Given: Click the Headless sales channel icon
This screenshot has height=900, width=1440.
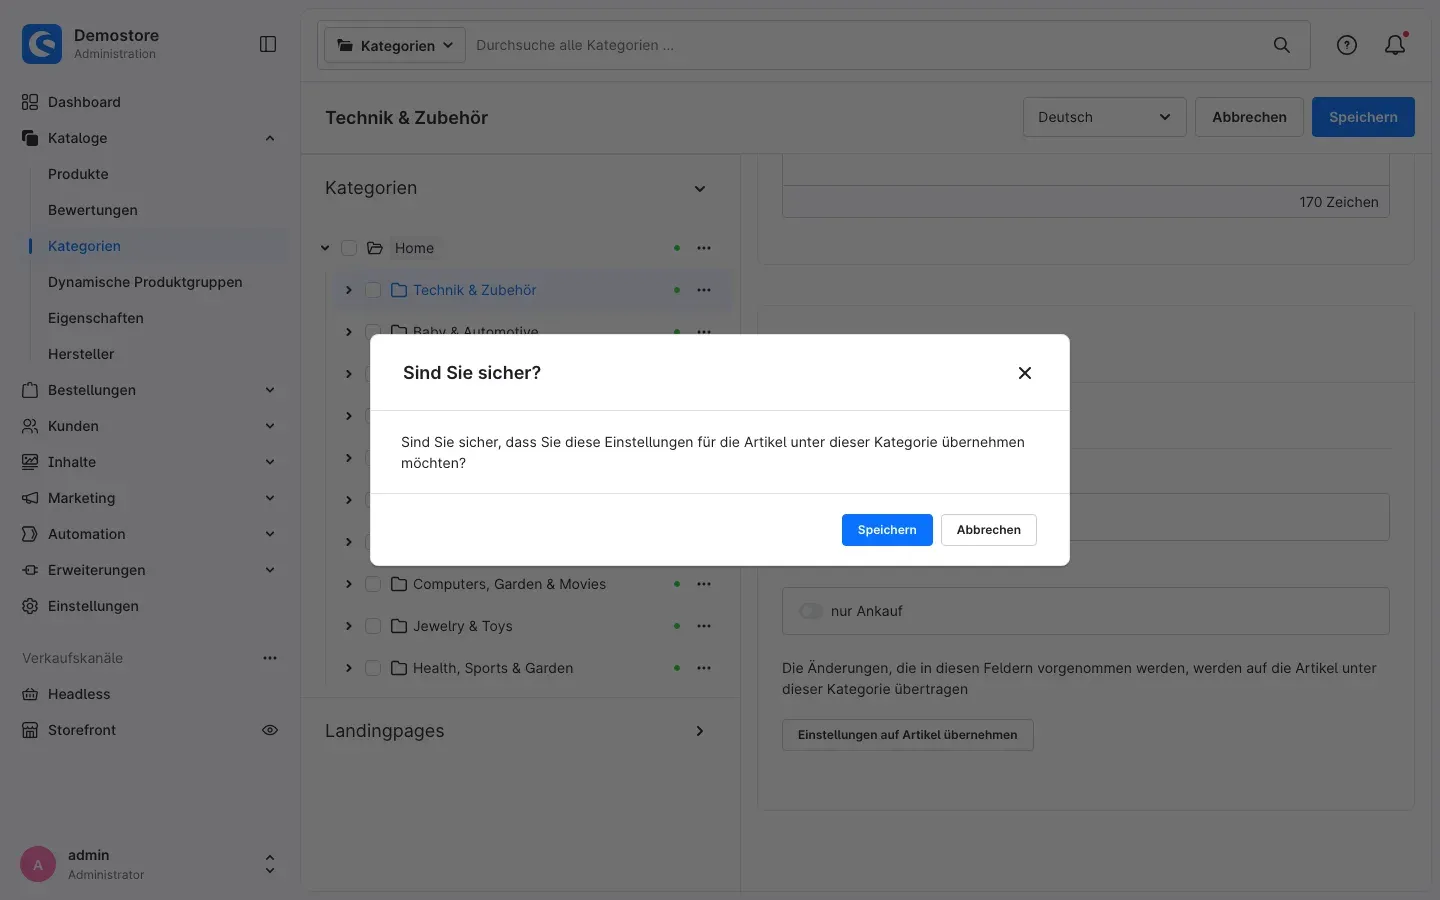Looking at the screenshot, I should click(30, 694).
